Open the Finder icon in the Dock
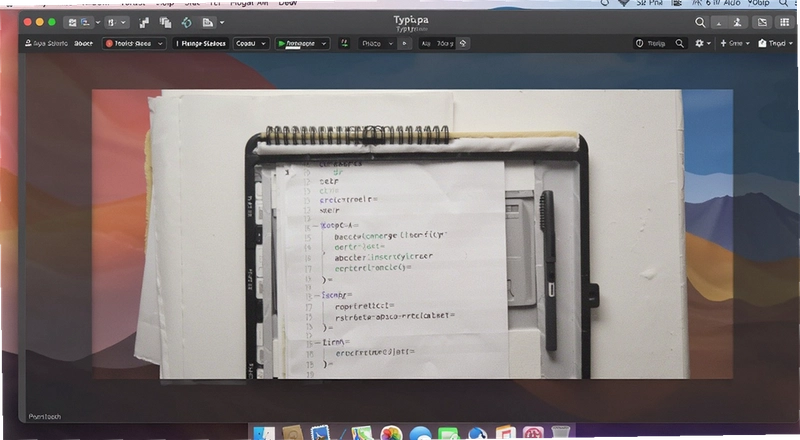This screenshot has height=440, width=800. coord(264,433)
